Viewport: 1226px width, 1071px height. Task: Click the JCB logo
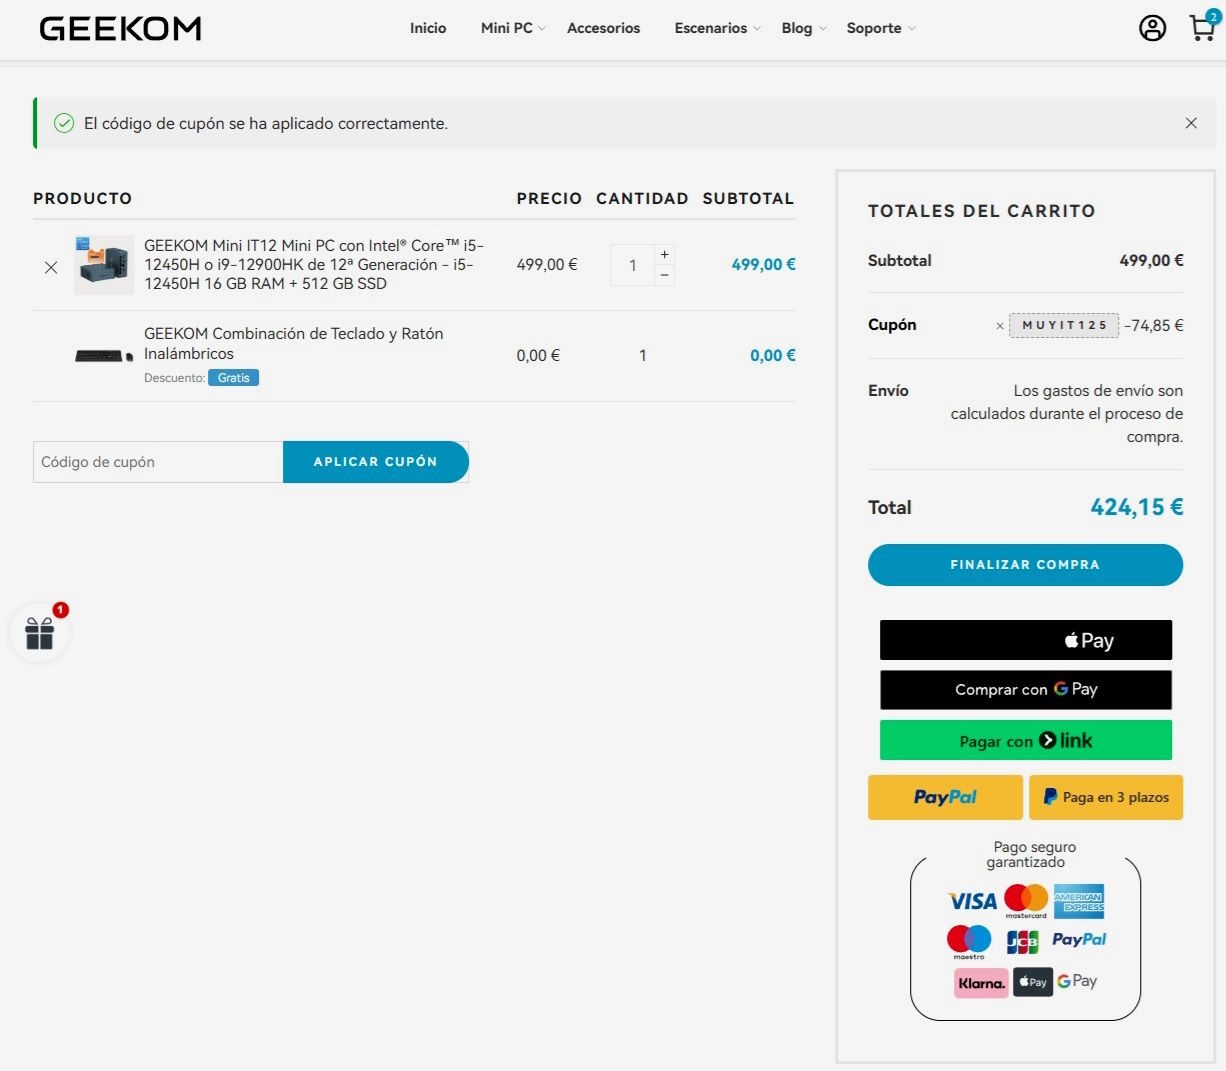[1022, 942]
